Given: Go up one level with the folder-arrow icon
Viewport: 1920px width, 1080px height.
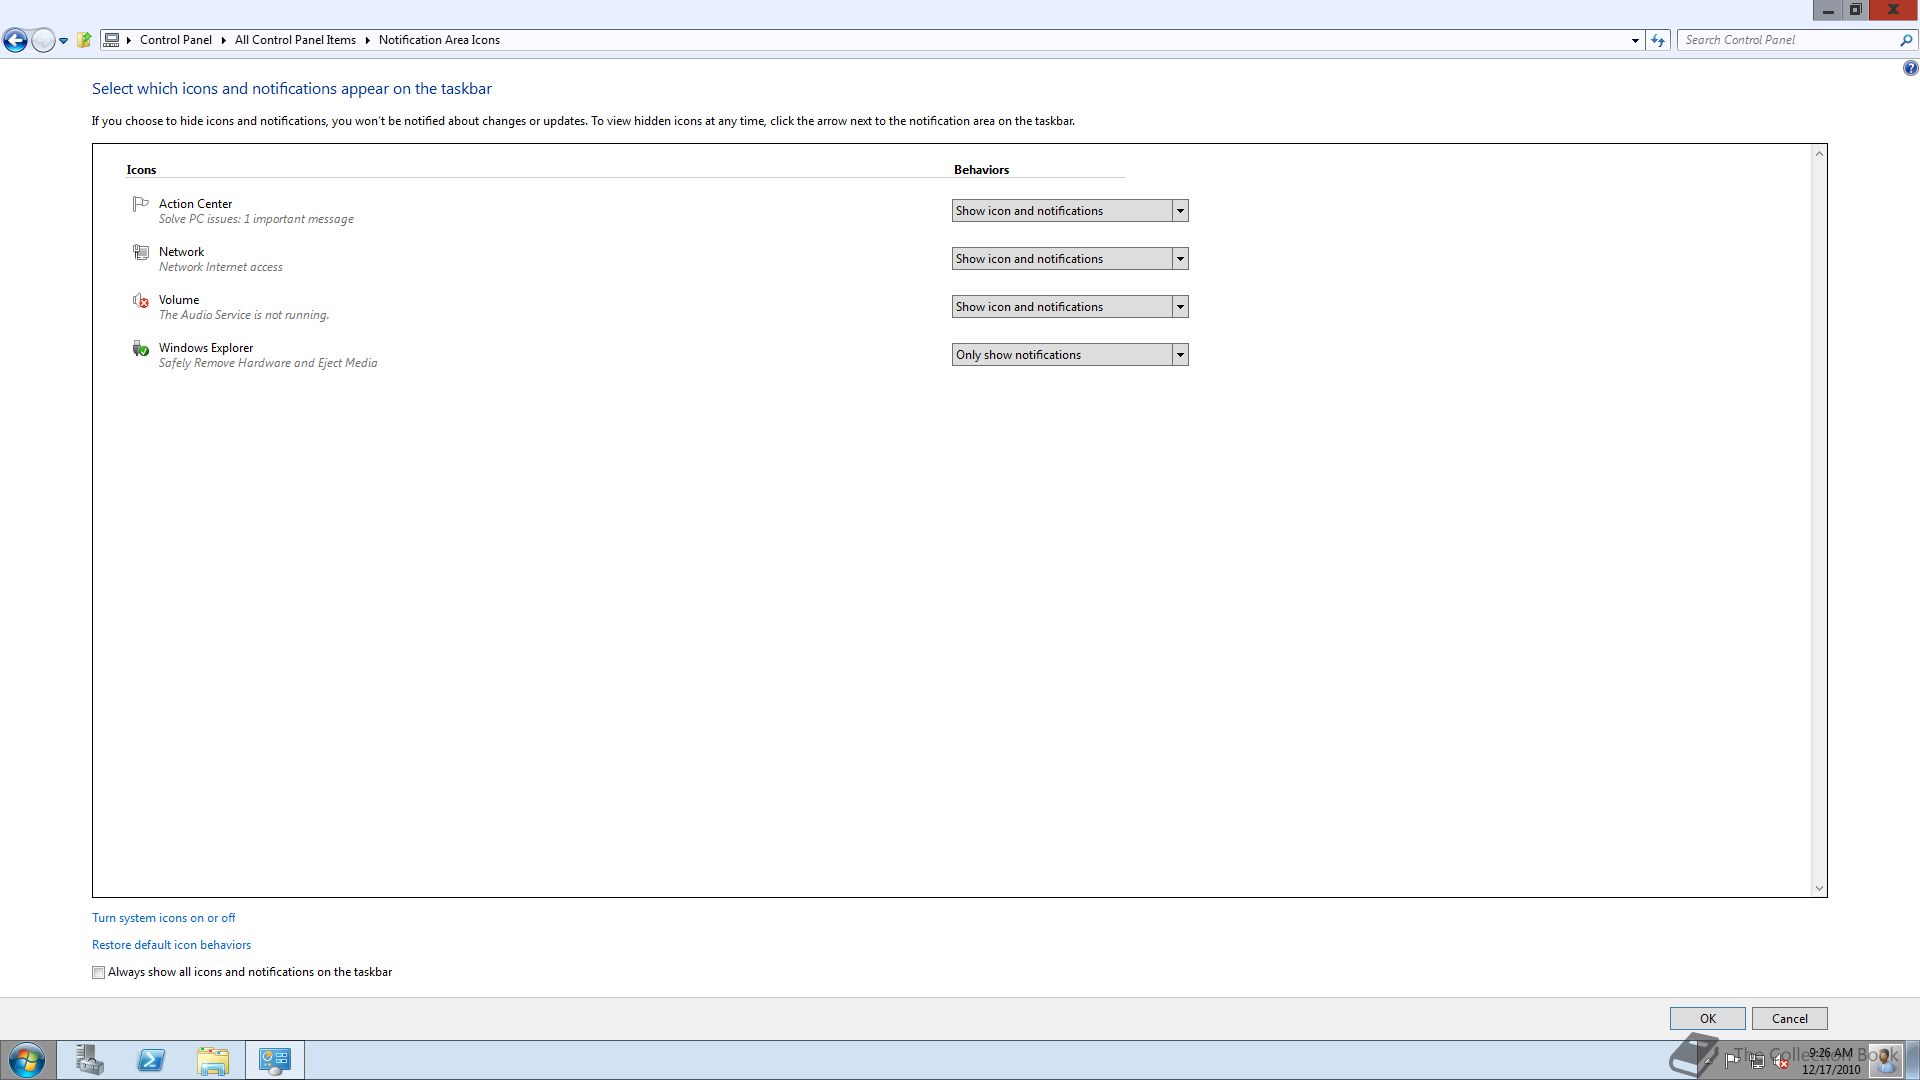Looking at the screenshot, I should [84, 40].
